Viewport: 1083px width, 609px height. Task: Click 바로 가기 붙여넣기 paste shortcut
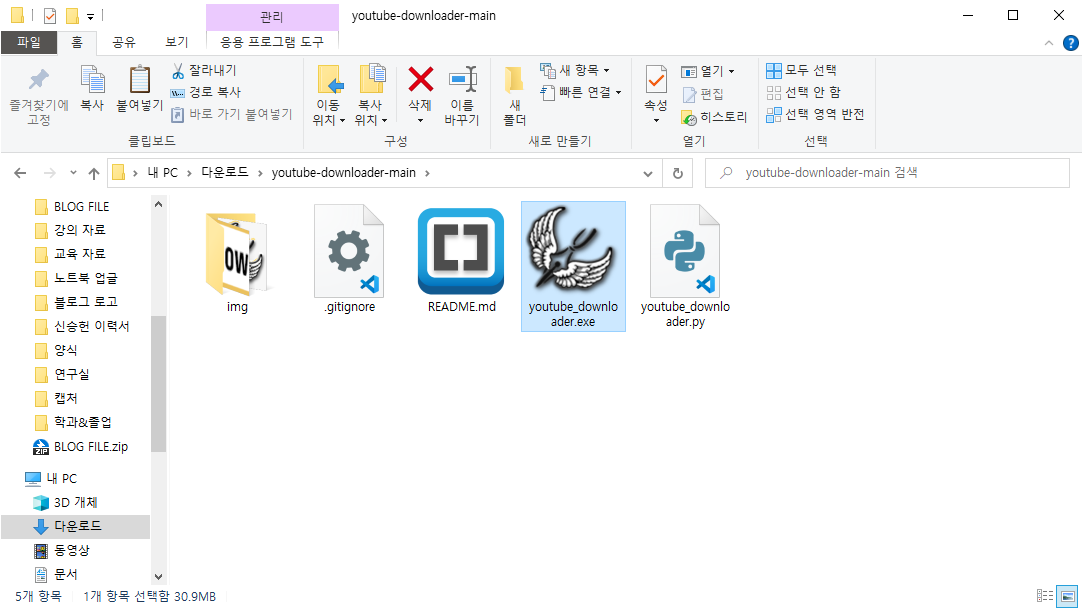(x=231, y=114)
